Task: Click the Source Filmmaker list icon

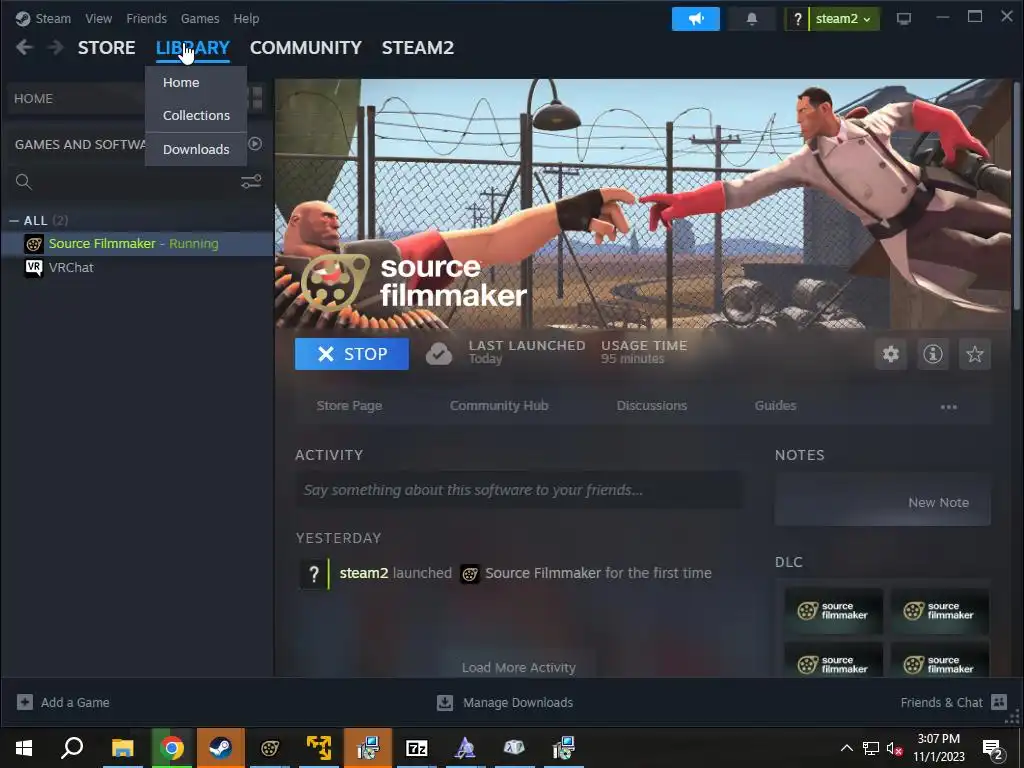Action: (34, 244)
